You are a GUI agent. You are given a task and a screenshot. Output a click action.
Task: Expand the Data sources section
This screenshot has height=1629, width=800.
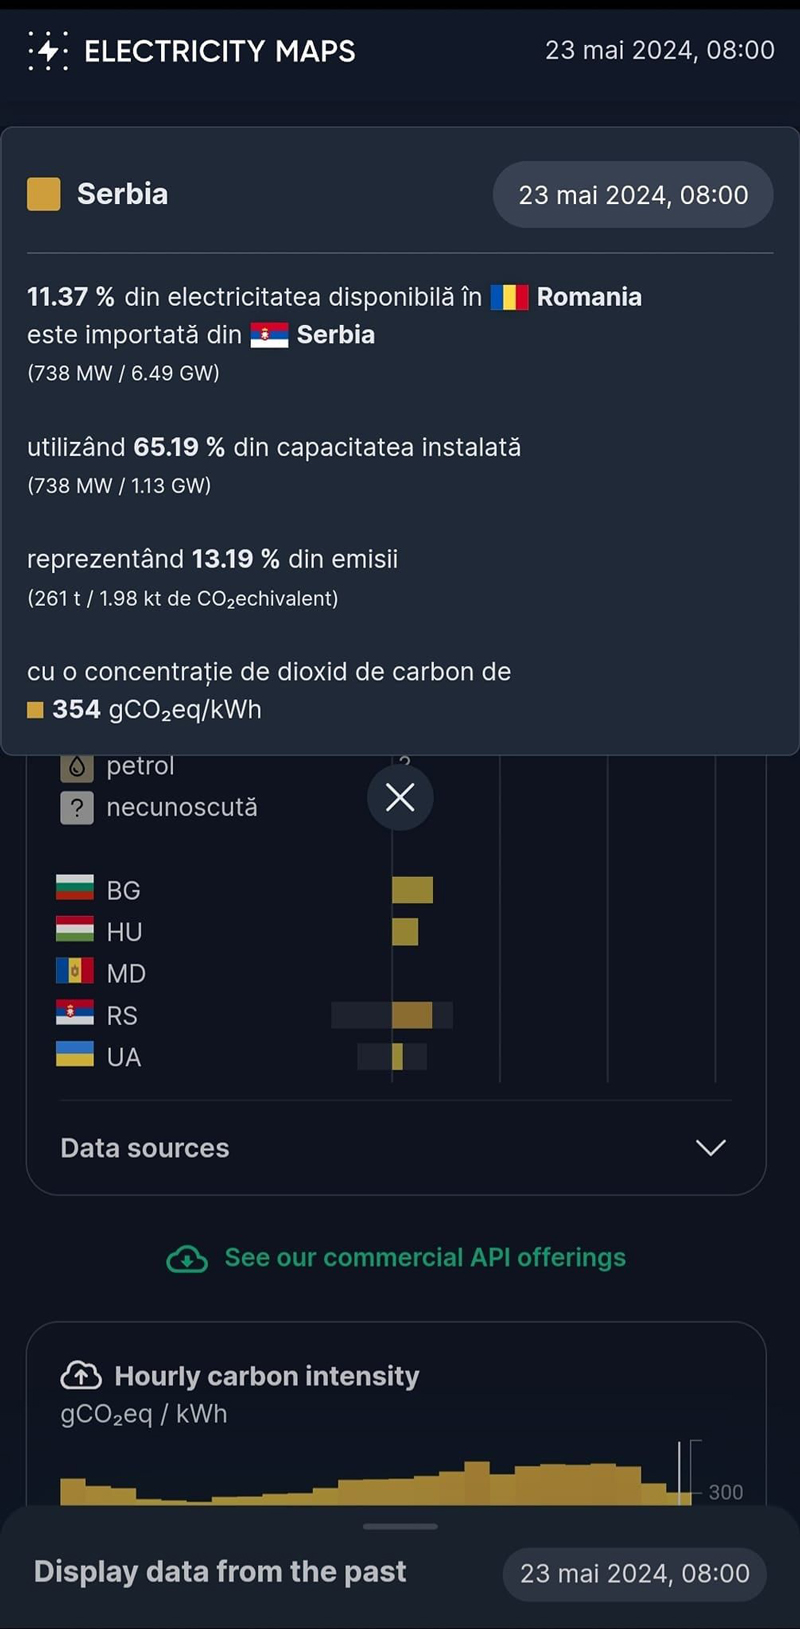click(x=710, y=1148)
